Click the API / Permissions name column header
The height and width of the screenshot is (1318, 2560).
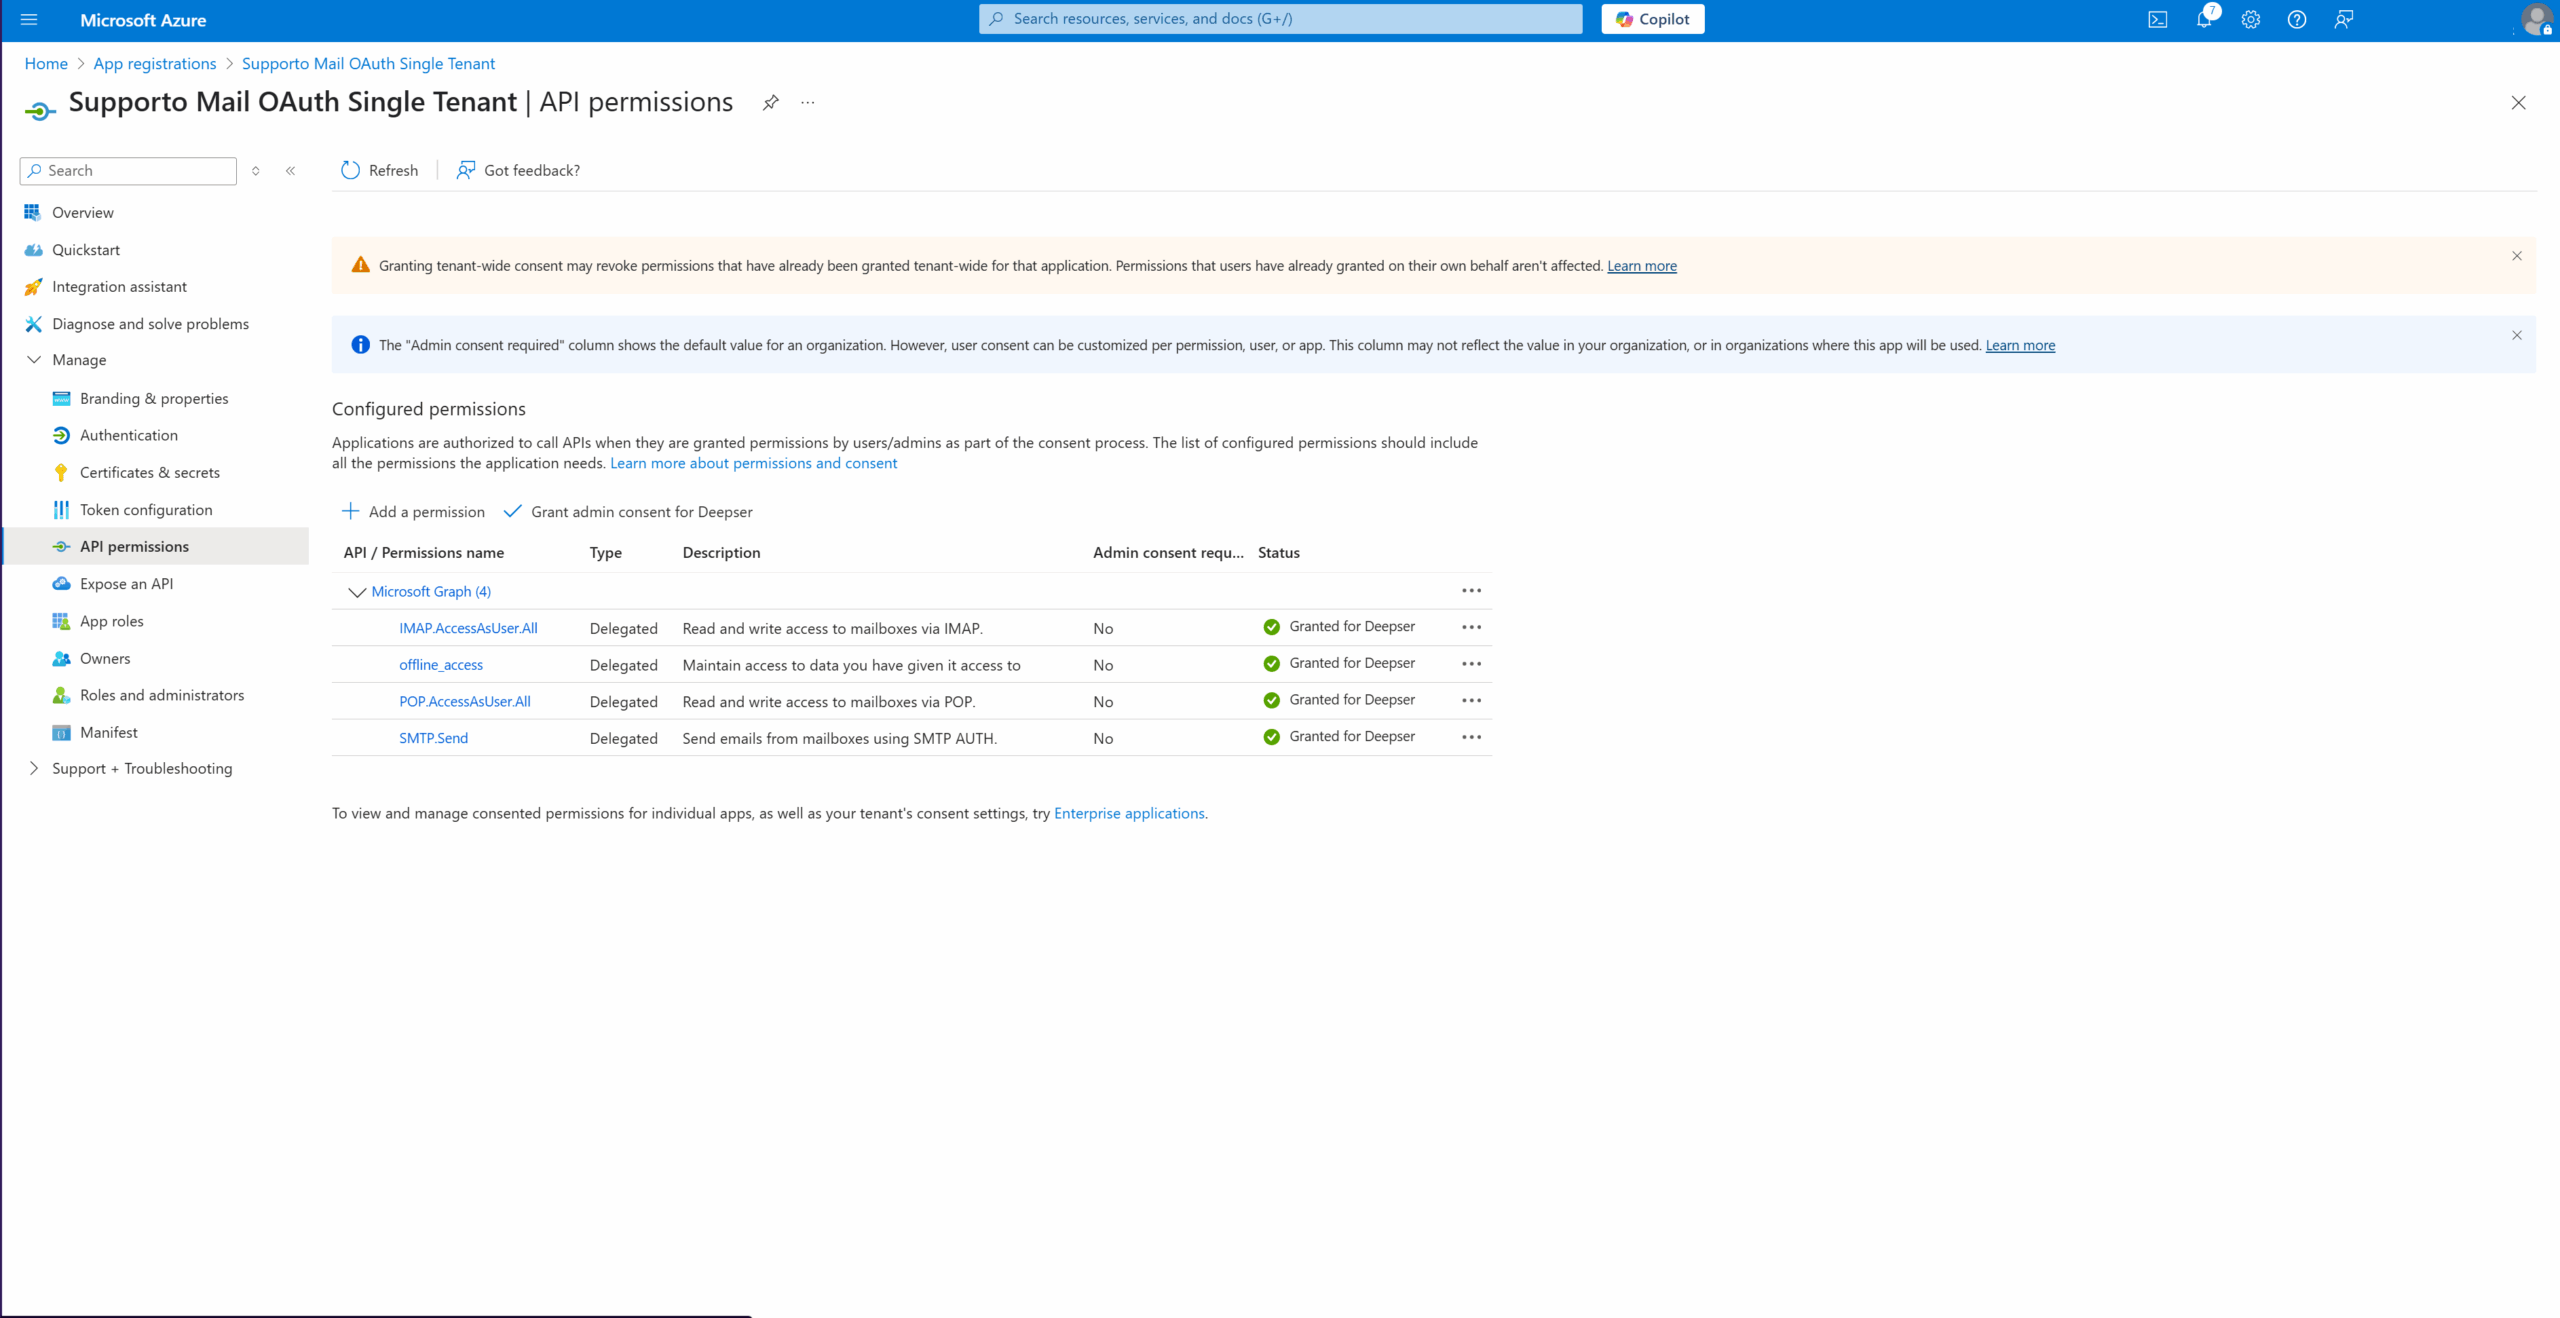click(x=424, y=553)
